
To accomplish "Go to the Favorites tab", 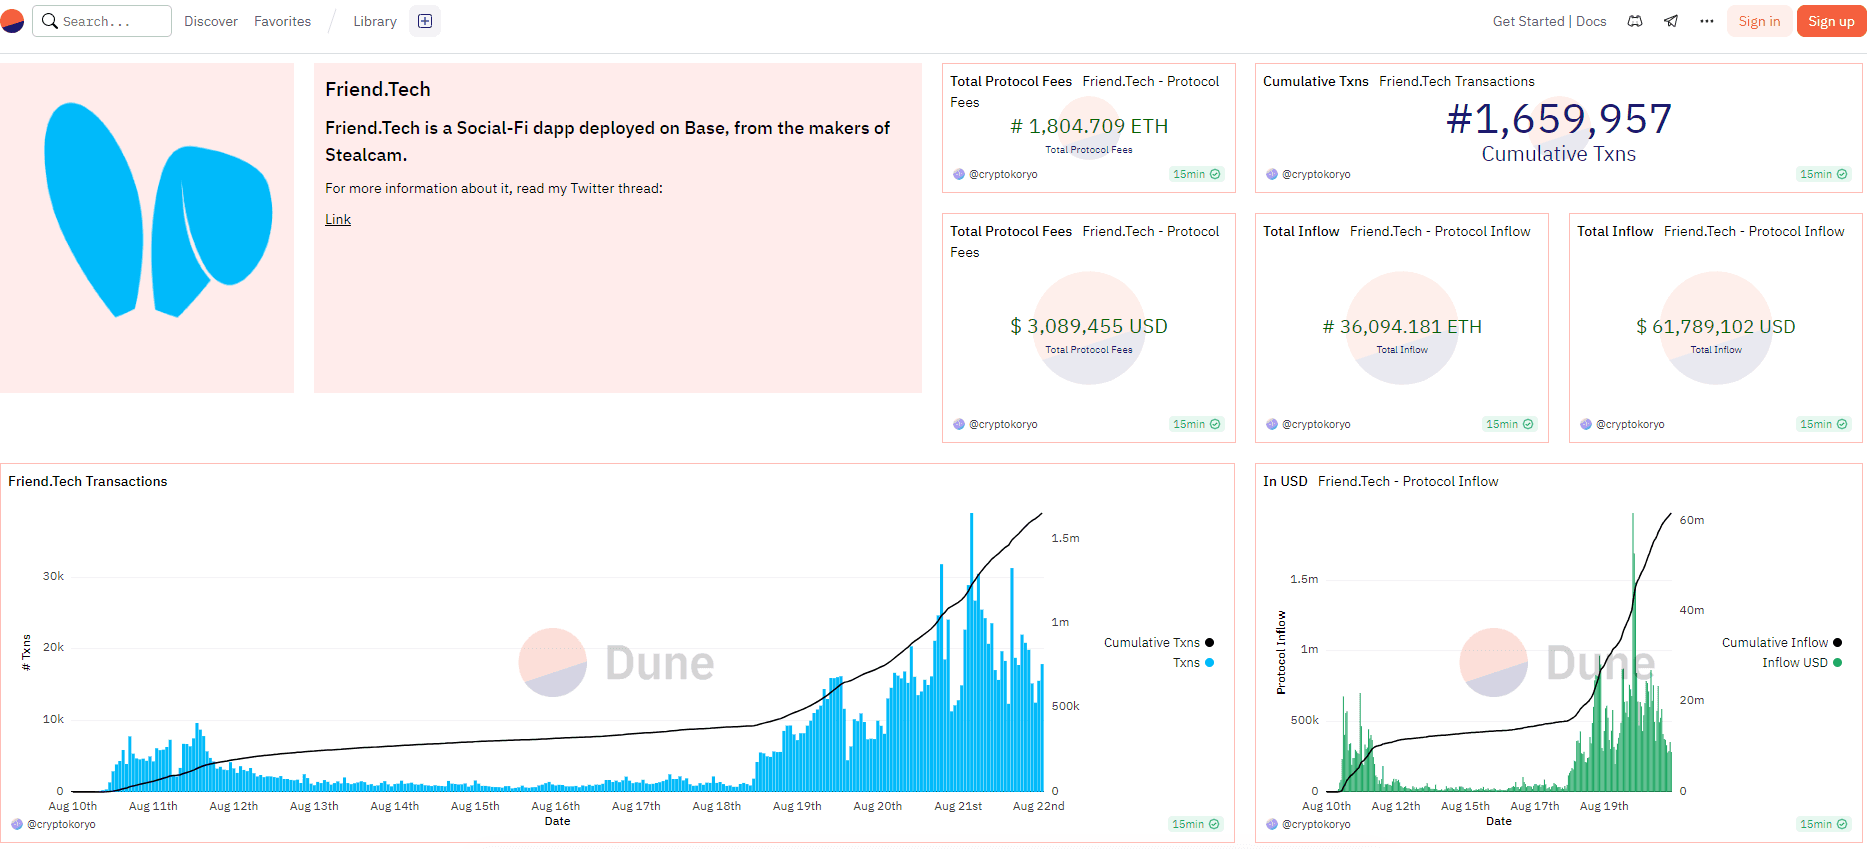I will tap(282, 21).
